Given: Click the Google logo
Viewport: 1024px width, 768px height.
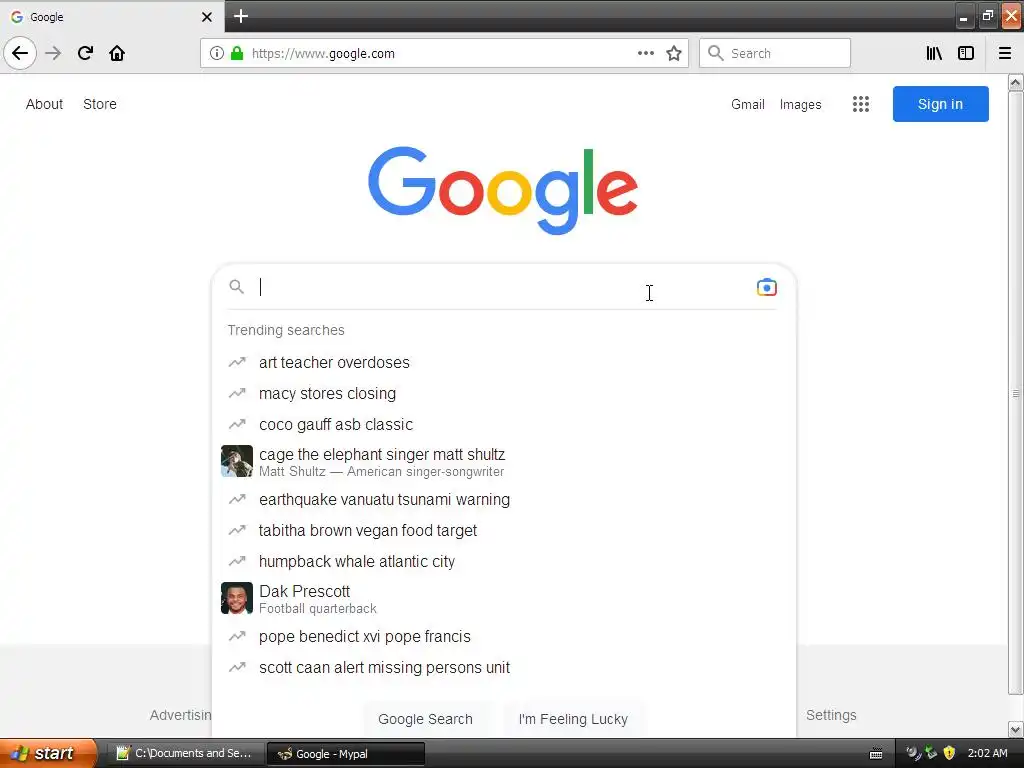Looking at the screenshot, I should click(x=502, y=190).
